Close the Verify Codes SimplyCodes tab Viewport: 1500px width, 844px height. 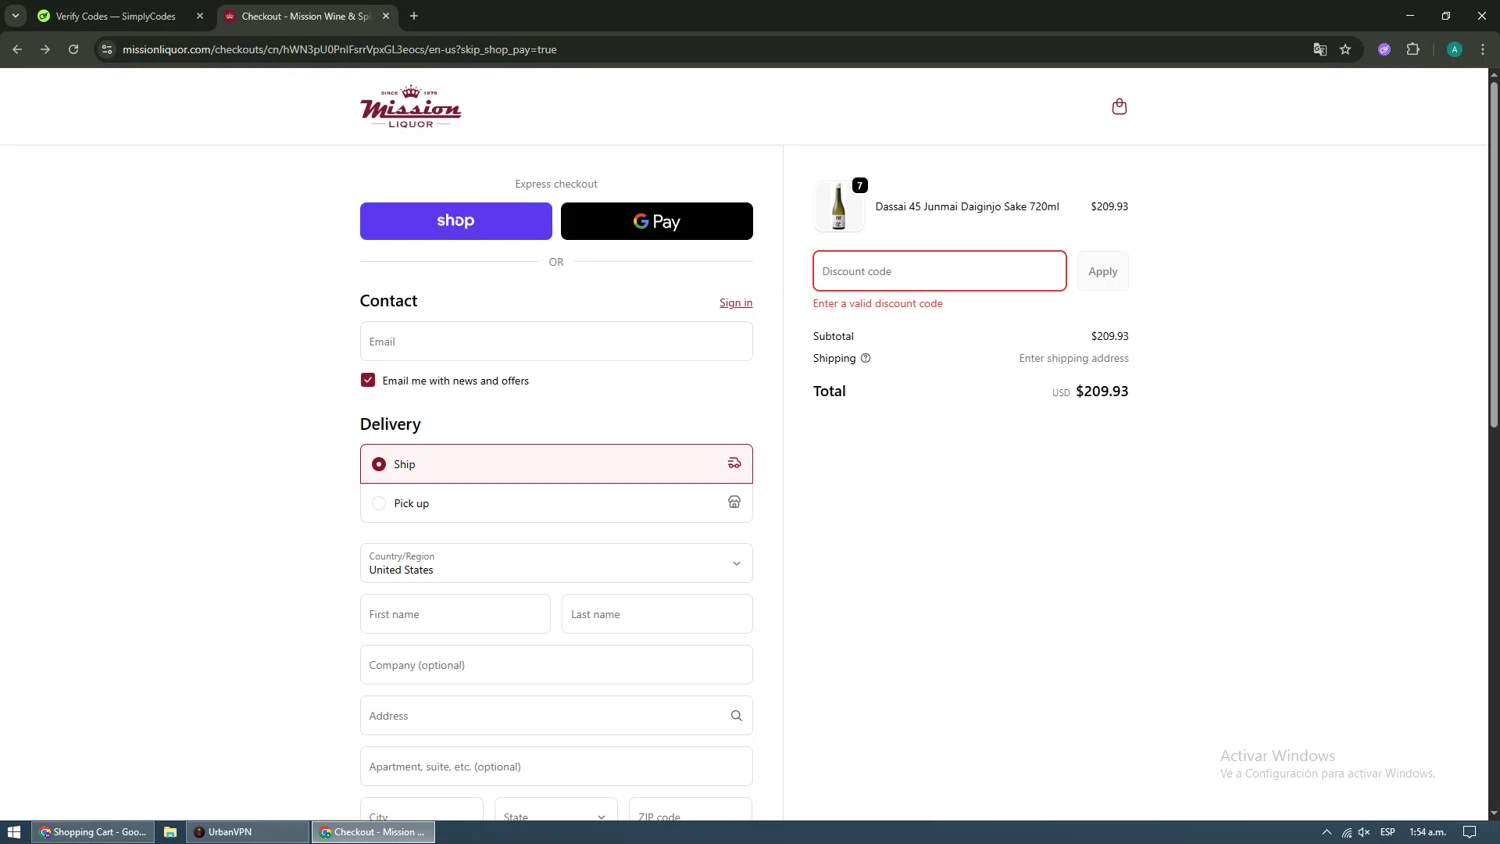200,16
